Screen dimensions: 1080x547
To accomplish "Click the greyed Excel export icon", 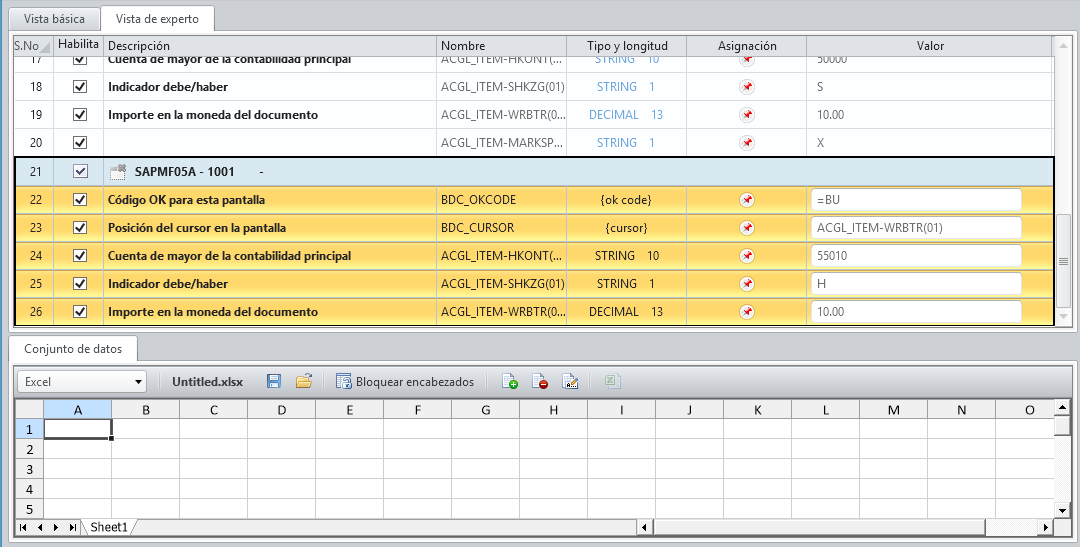I will 612,381.
